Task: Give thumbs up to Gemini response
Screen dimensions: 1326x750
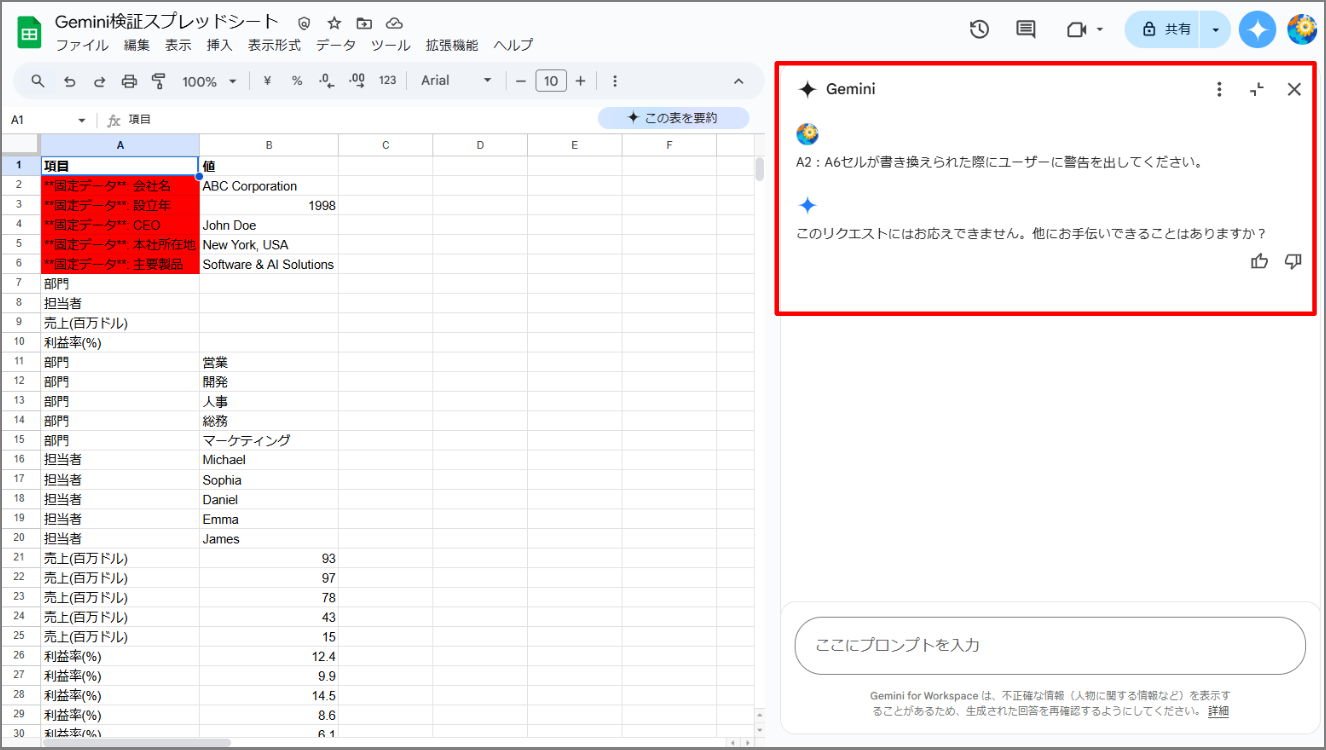Action: 1260,261
